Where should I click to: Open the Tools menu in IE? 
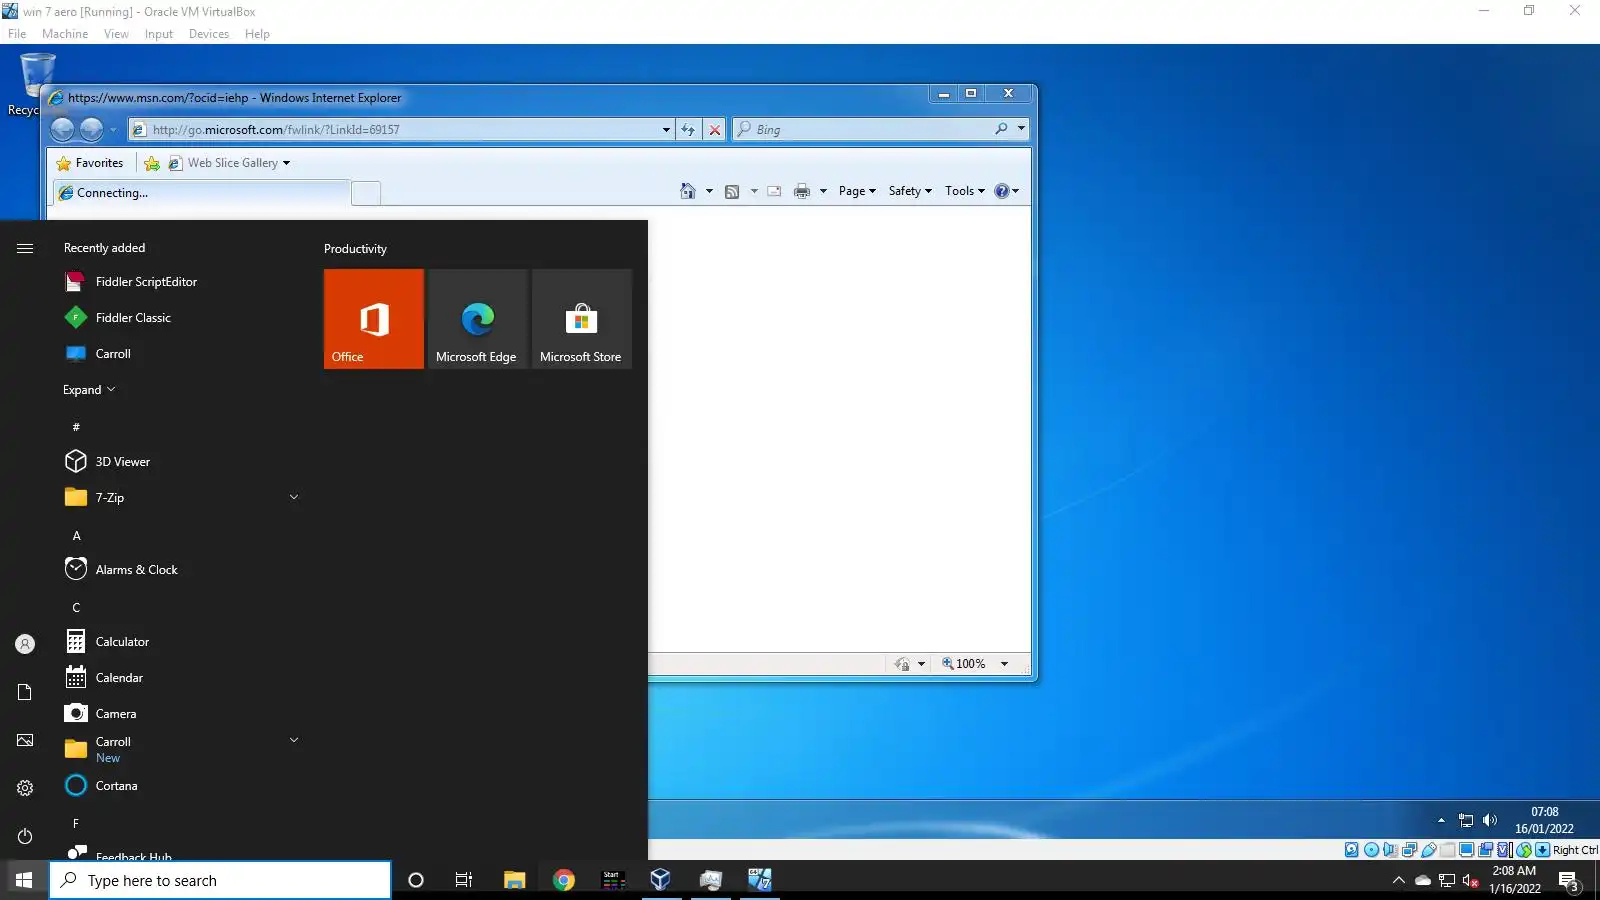pyautogui.click(x=965, y=191)
